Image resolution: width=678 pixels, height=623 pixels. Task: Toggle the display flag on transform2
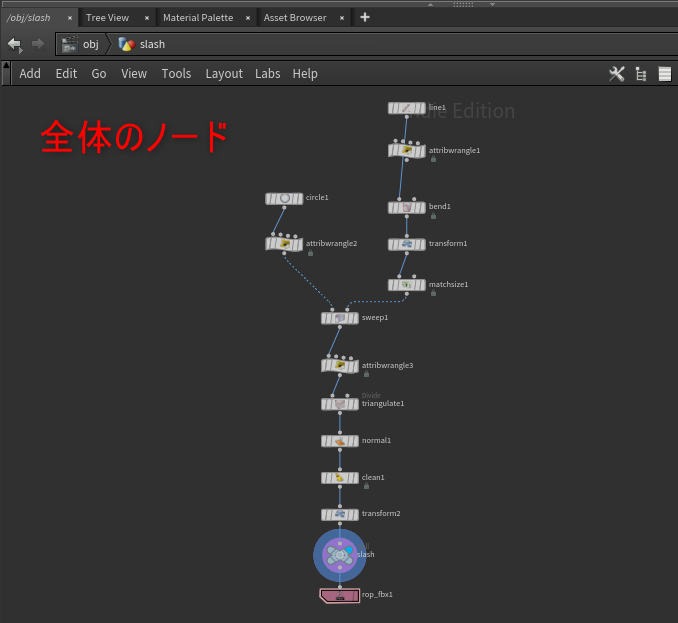click(355, 514)
